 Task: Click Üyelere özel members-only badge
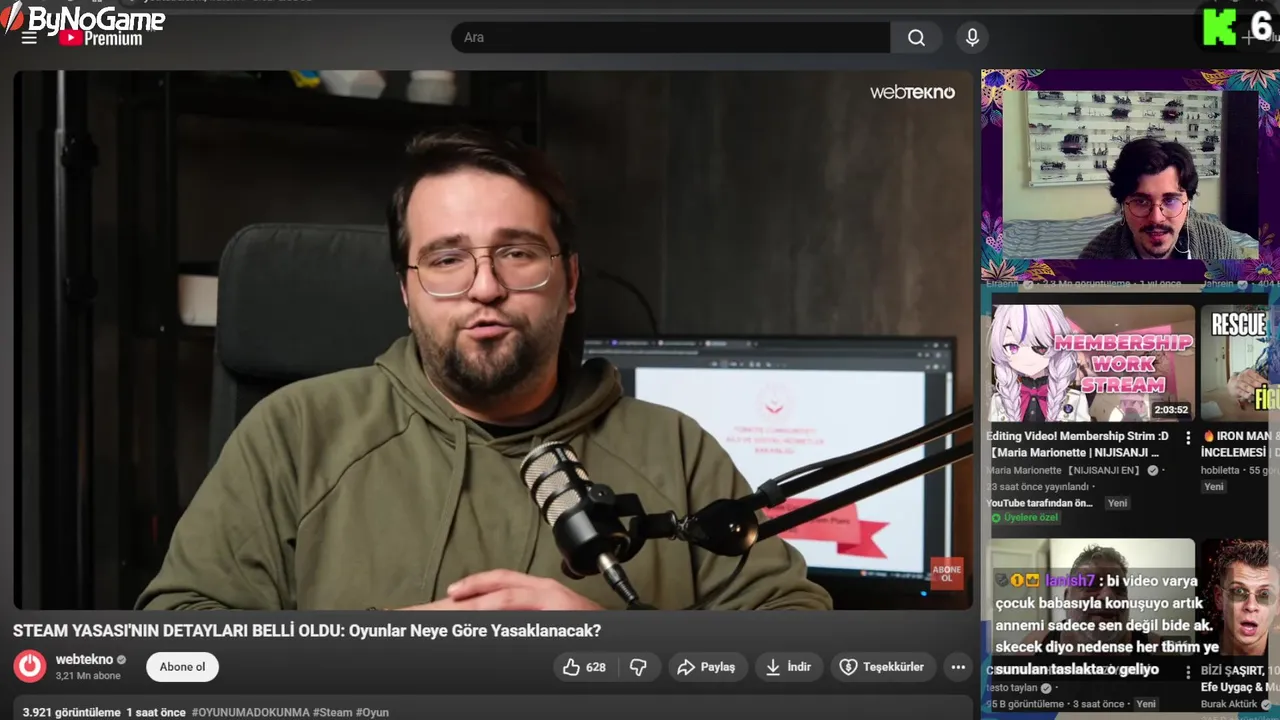pos(1024,518)
